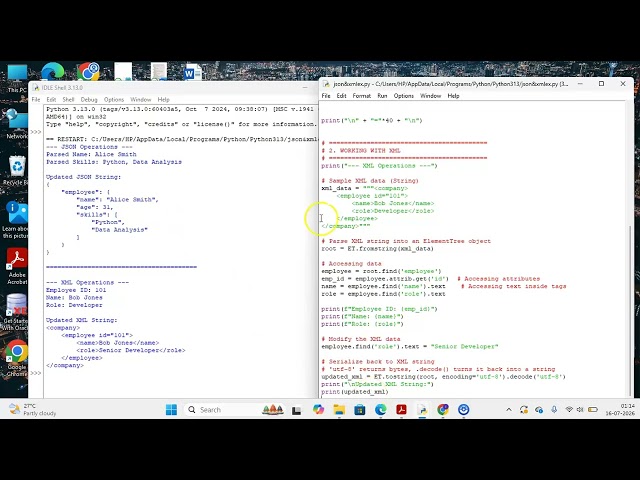Close the json&xmlex.py editor window
The image size is (640, 480).
pos(623,84)
